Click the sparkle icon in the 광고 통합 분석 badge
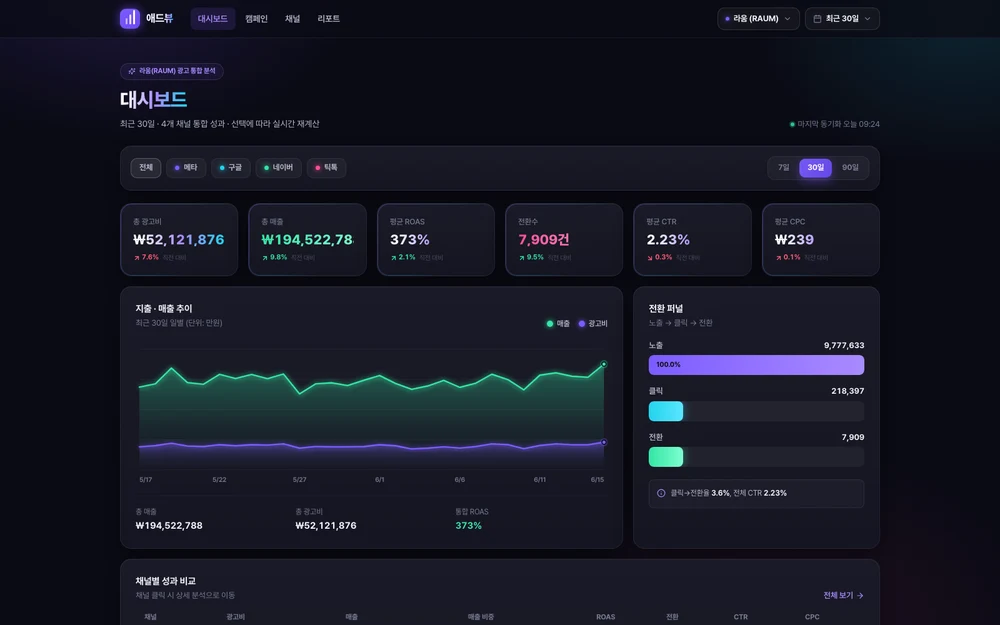This screenshot has height=625, width=1000. click(x=132, y=71)
